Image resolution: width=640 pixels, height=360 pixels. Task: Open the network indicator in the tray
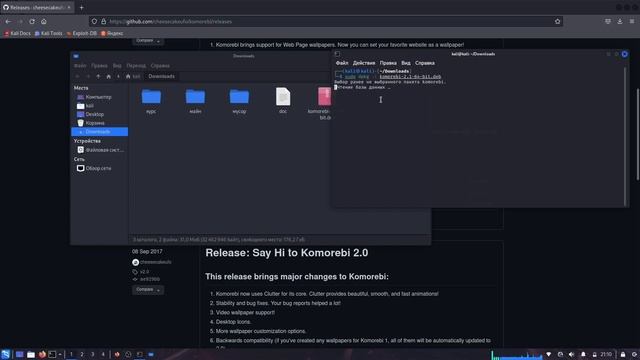(549, 354)
